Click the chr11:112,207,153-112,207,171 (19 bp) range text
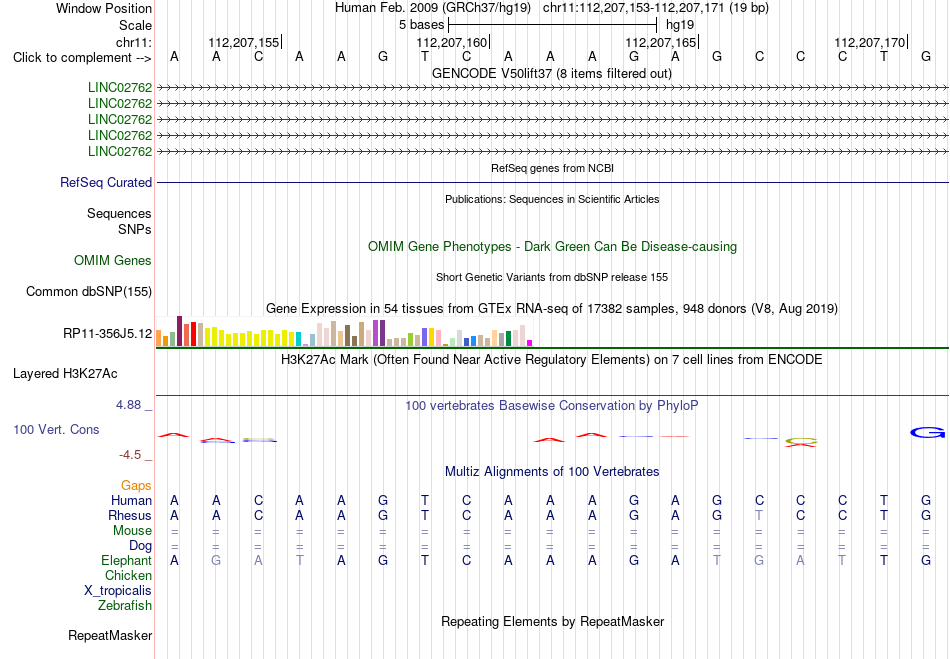Viewport: 950px width, 659px height. tap(656, 8)
